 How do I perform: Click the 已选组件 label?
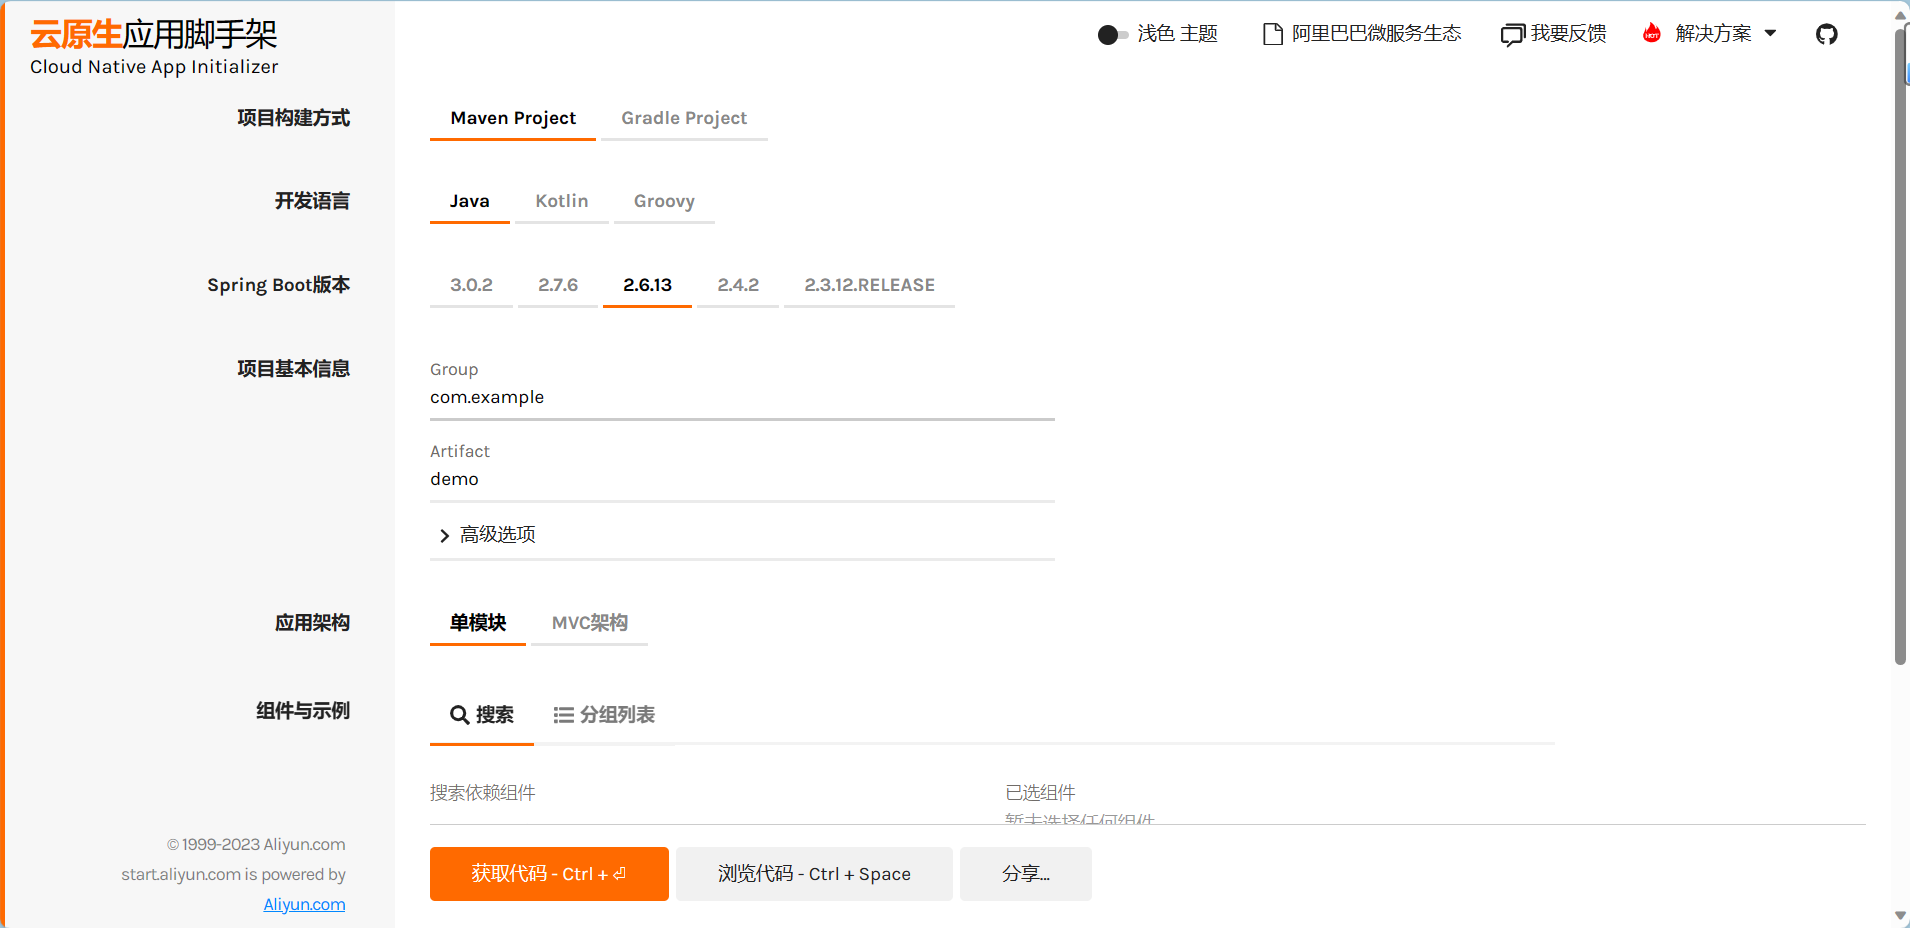pyautogui.click(x=1040, y=793)
